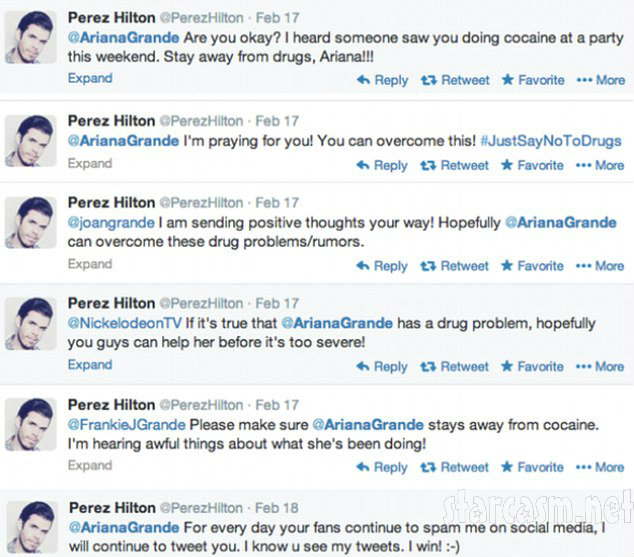This screenshot has height=557, width=634.
Task: Open More menu on the @joangrande tweet
Action: 601,266
